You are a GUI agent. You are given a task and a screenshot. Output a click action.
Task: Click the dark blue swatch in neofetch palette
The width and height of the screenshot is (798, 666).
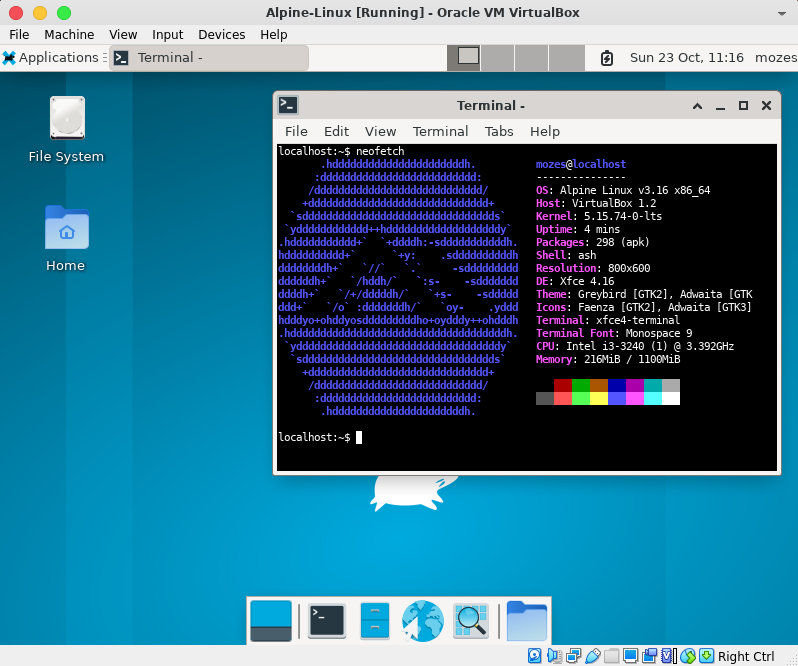[617, 385]
